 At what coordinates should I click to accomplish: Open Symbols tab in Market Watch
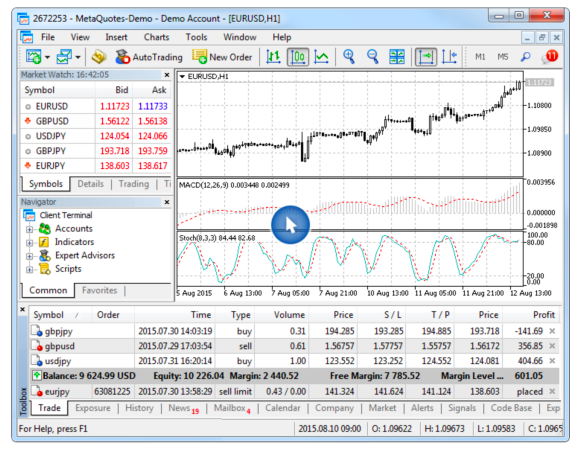point(46,184)
